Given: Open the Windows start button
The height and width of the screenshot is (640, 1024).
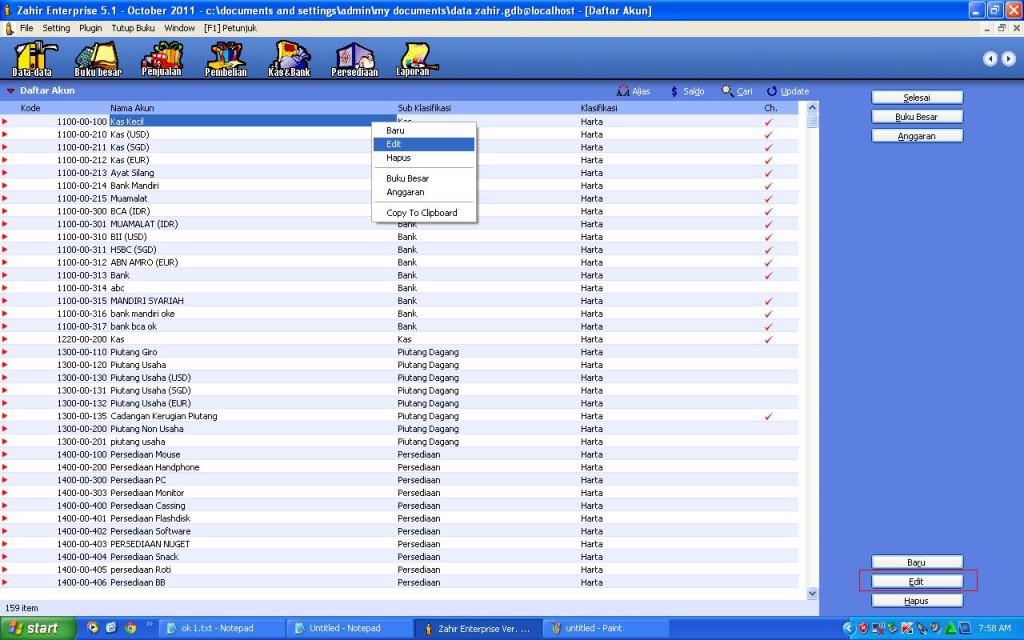Looking at the screenshot, I should 39,628.
